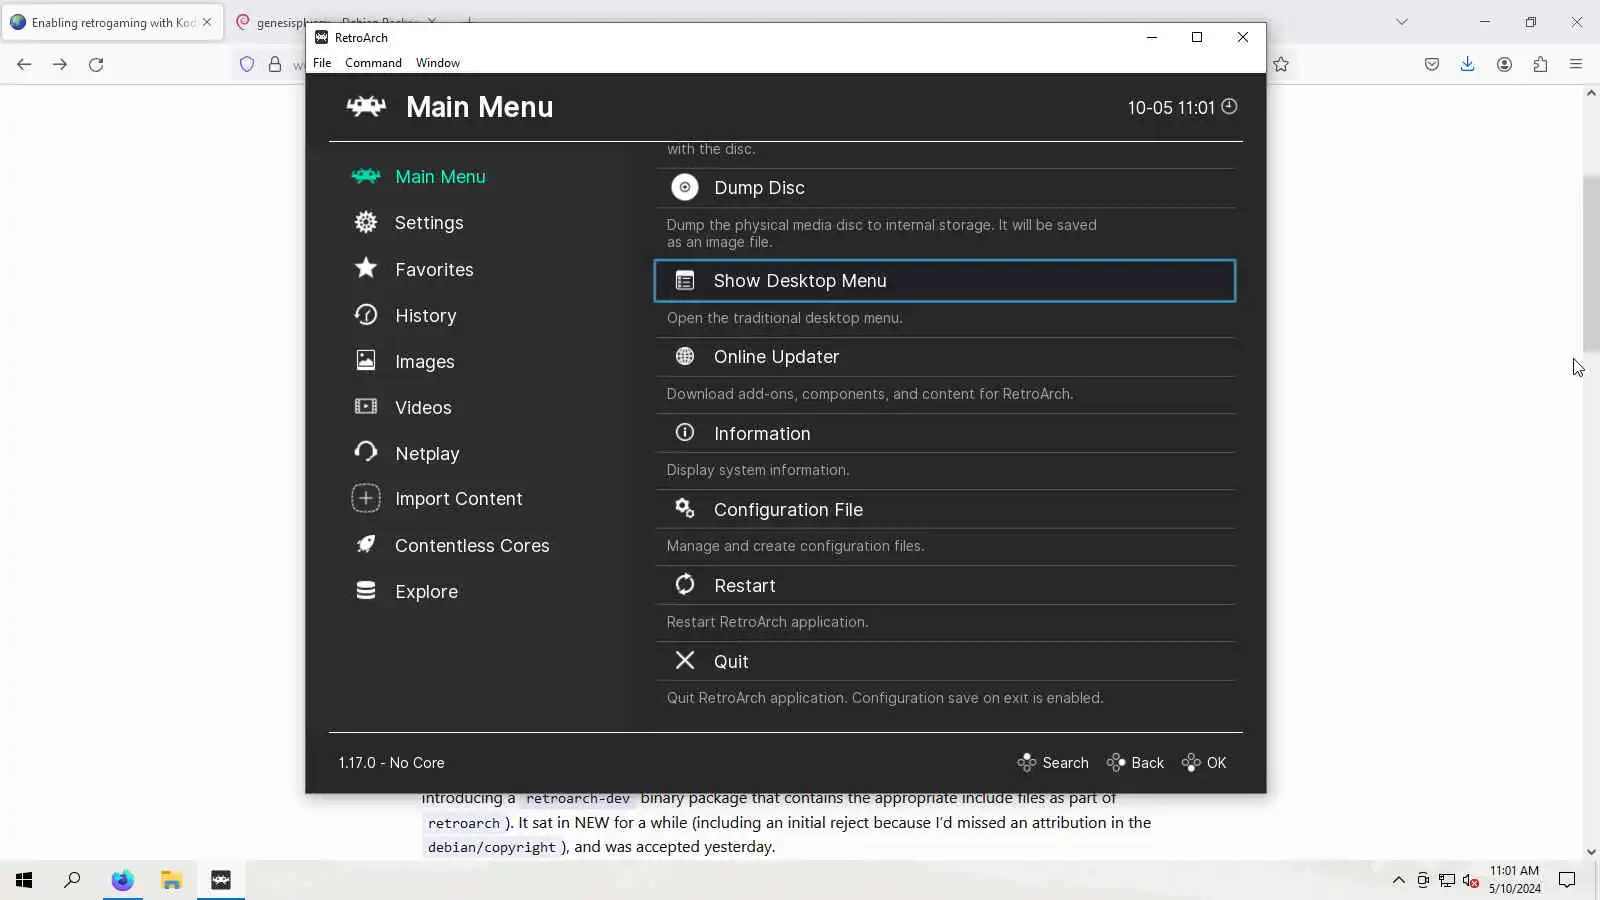Image resolution: width=1600 pixels, height=900 pixels.
Task: Click the OK gamepad icon in footer
Action: coord(1191,763)
